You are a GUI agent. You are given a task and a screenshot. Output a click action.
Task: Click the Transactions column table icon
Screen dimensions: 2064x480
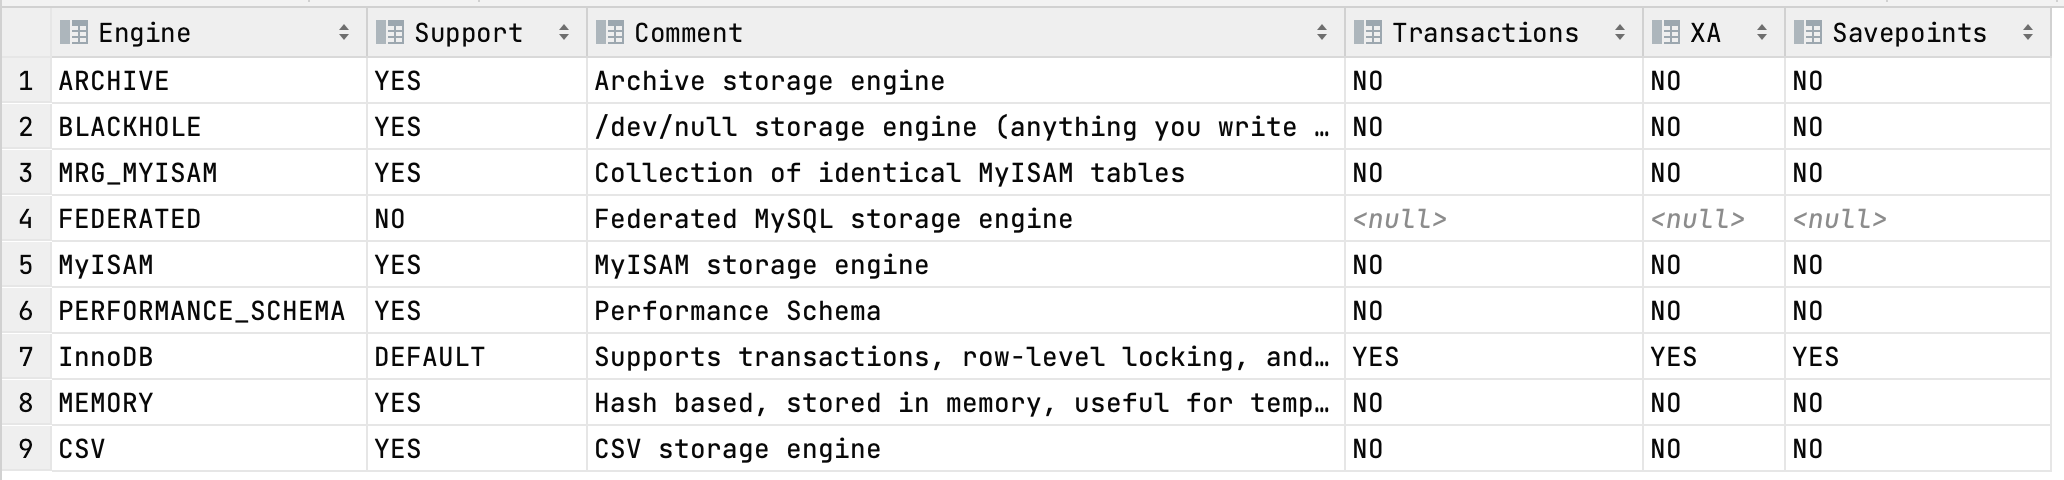click(1367, 33)
